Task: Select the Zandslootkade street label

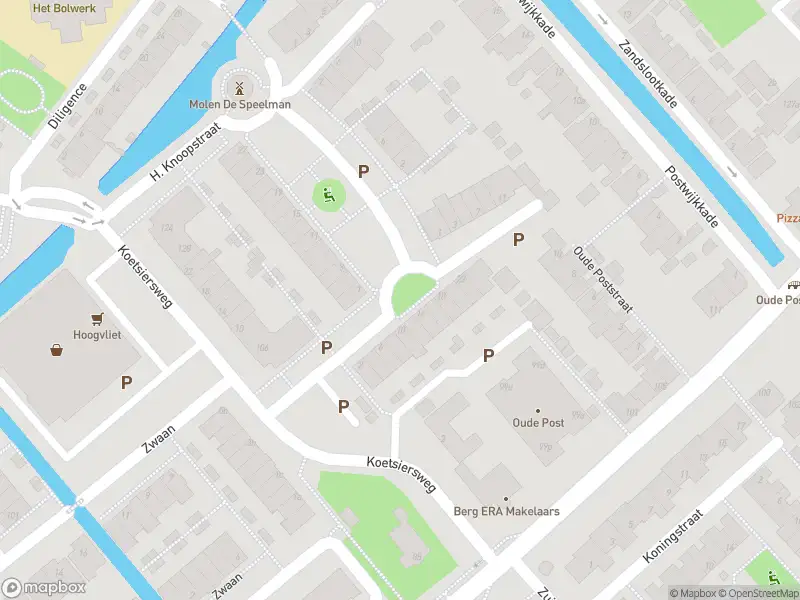Action: [648, 74]
